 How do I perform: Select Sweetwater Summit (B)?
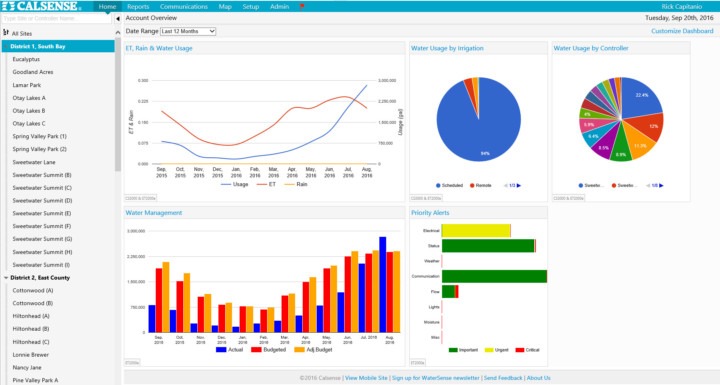(42, 175)
